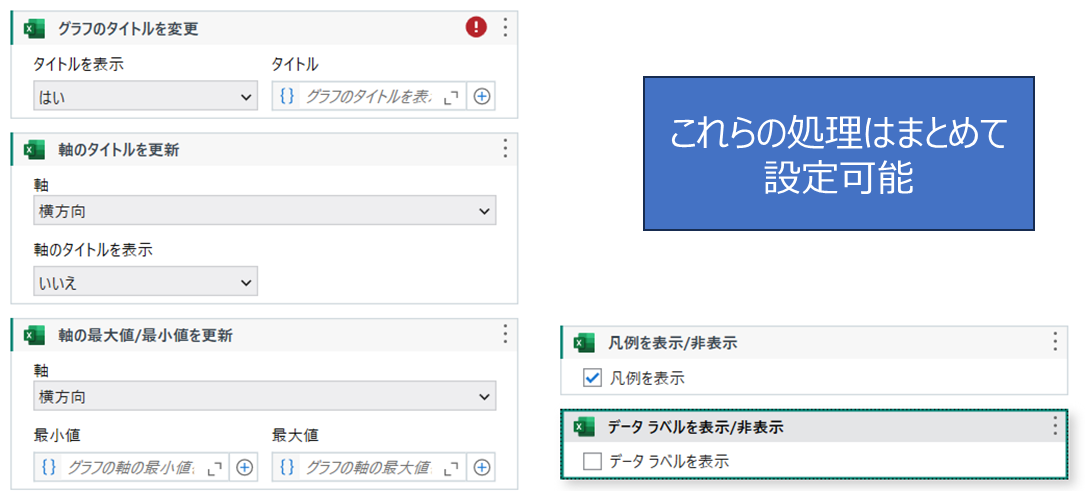The height and width of the screenshot is (491, 1085).
Task: Click the Excel icon of 軸の最大値/最小値を更新
Action: coord(35,335)
